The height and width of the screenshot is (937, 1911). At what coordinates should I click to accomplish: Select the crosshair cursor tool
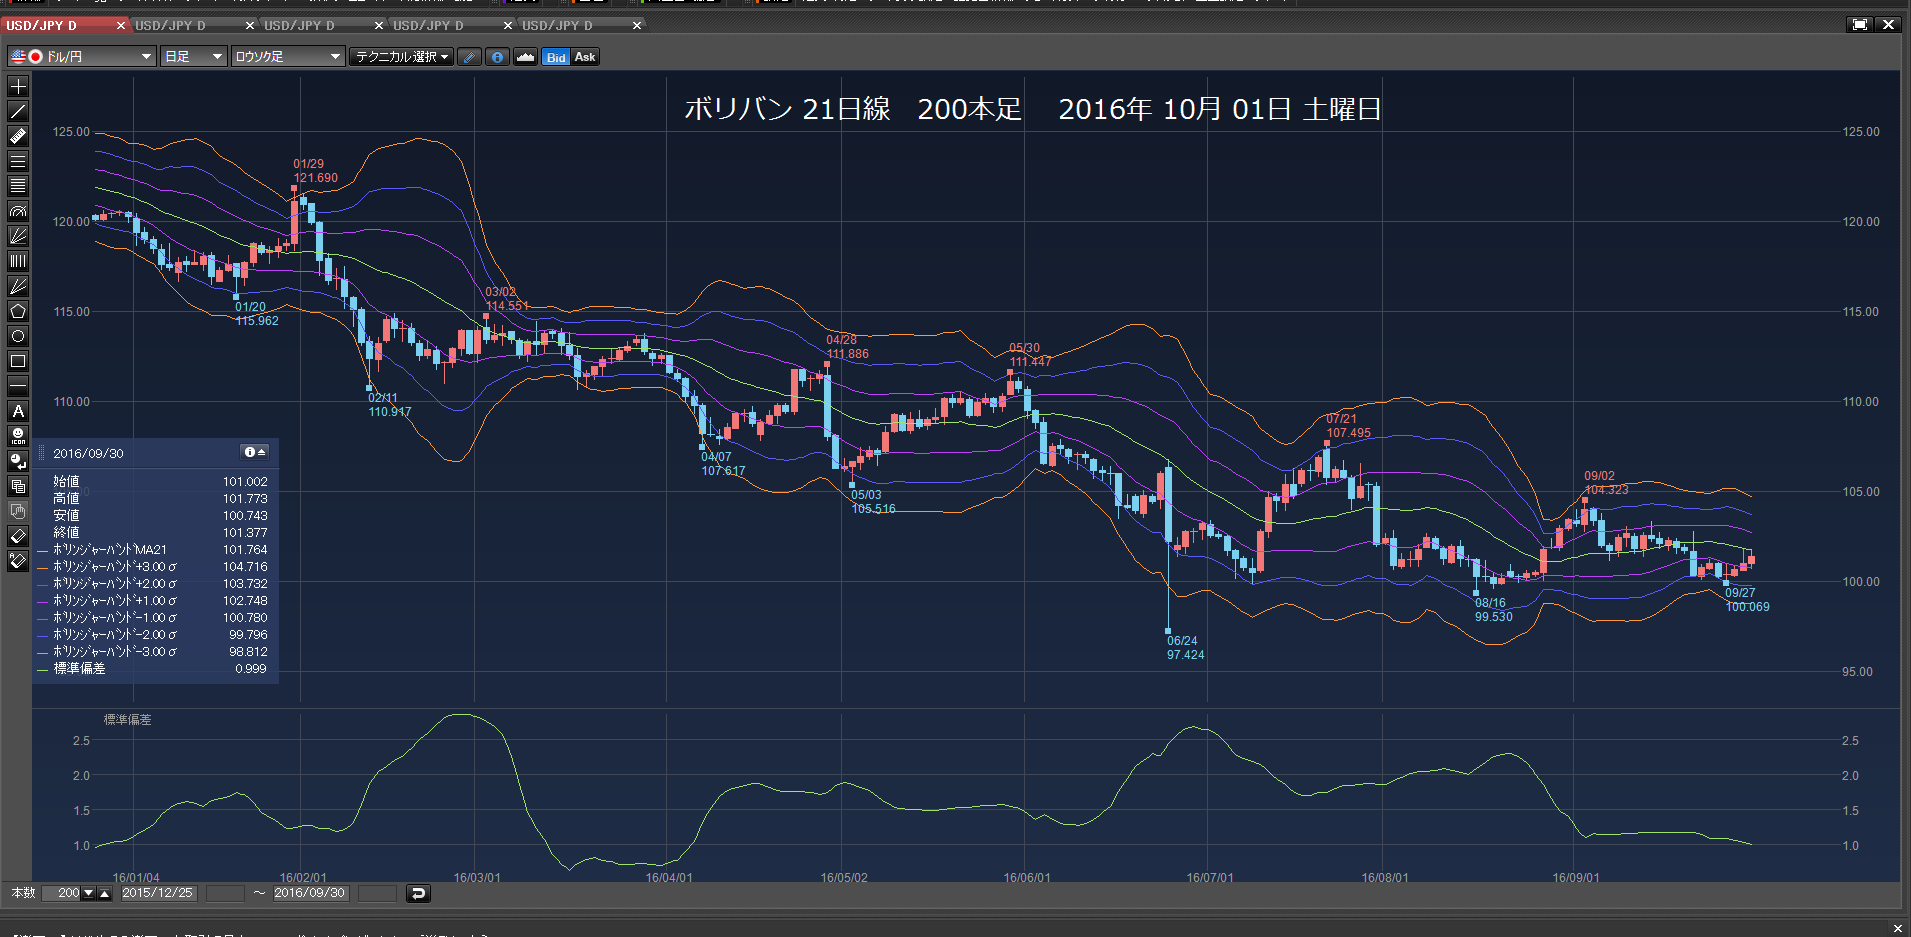(x=18, y=86)
